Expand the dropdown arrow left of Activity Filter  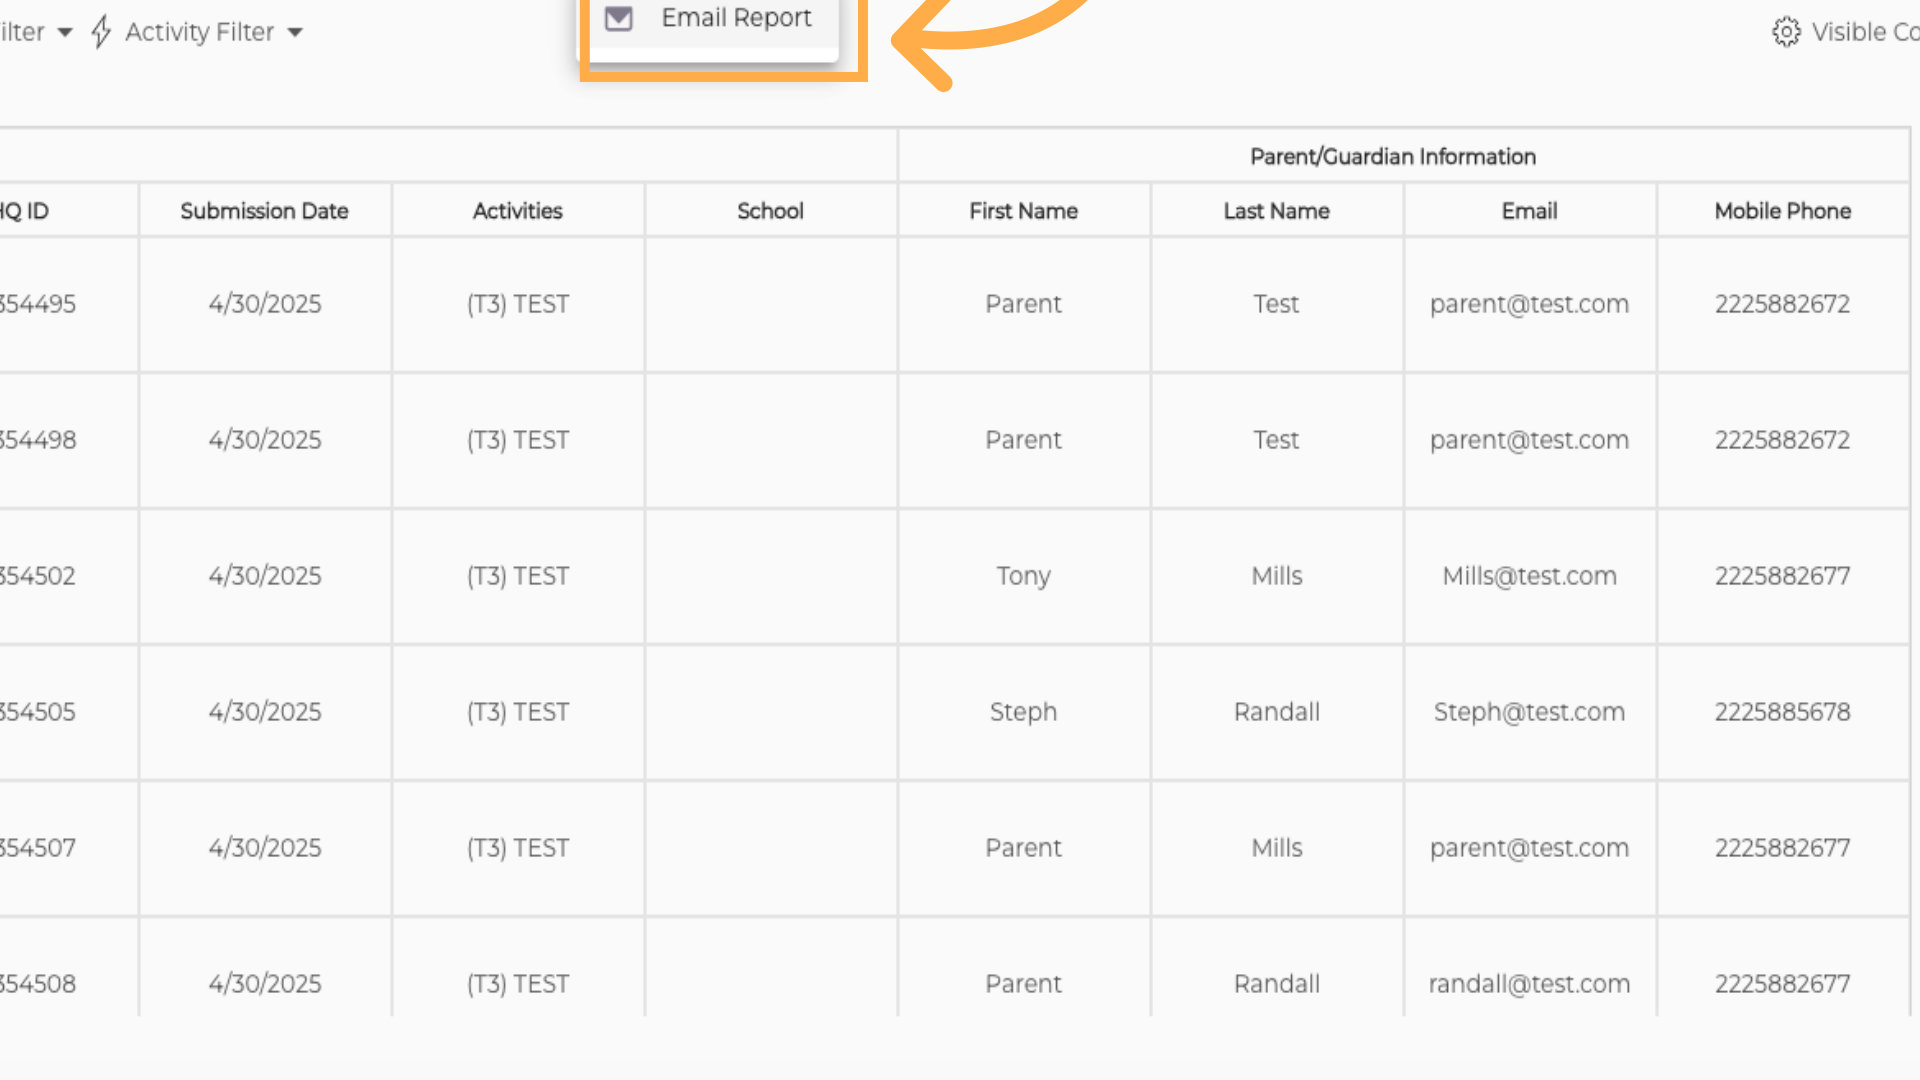65,32
